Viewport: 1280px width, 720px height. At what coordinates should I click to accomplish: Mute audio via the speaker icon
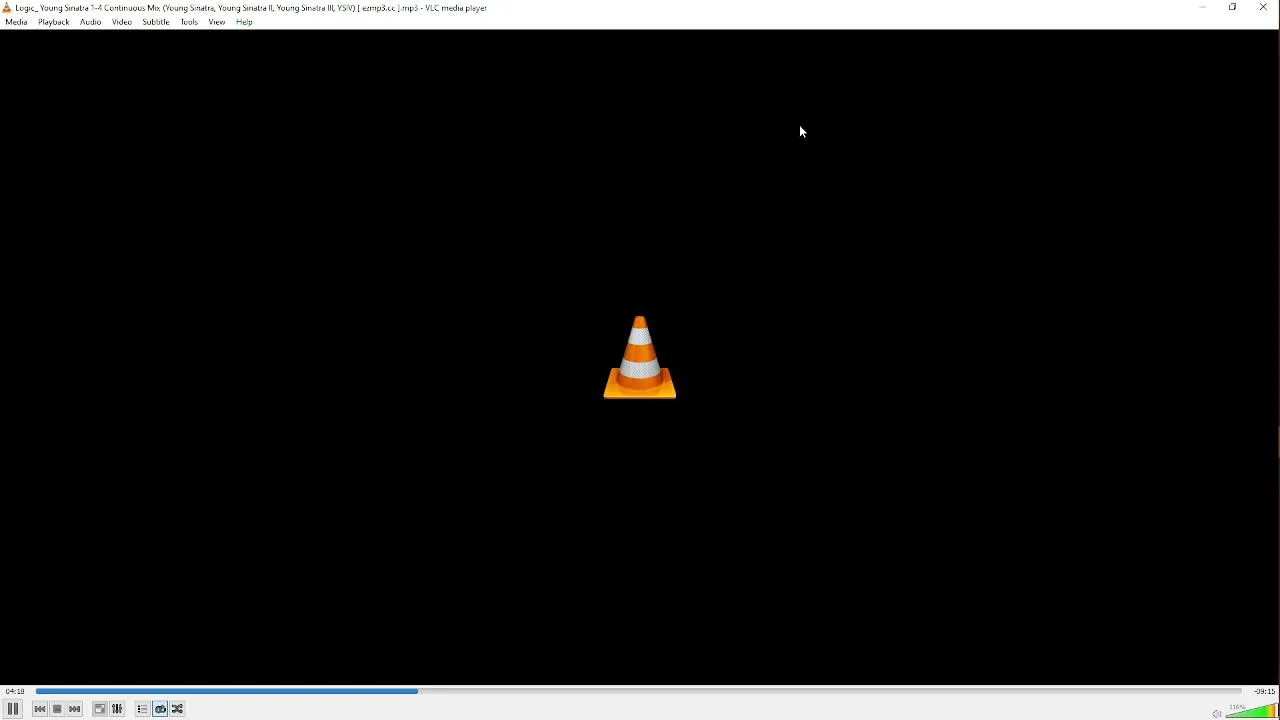pyautogui.click(x=1217, y=713)
